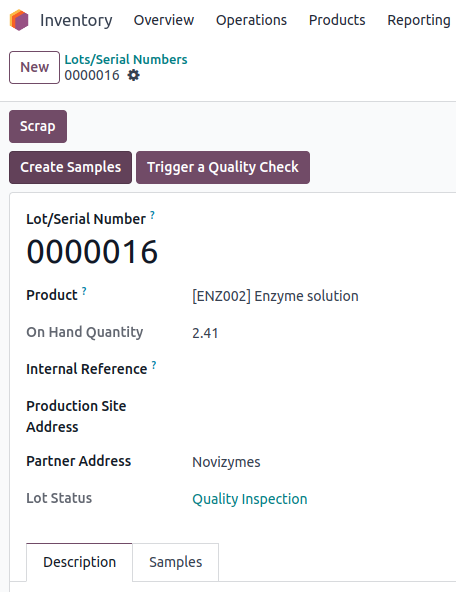Select the Description tab
This screenshot has height=592, width=456.
coord(79,562)
